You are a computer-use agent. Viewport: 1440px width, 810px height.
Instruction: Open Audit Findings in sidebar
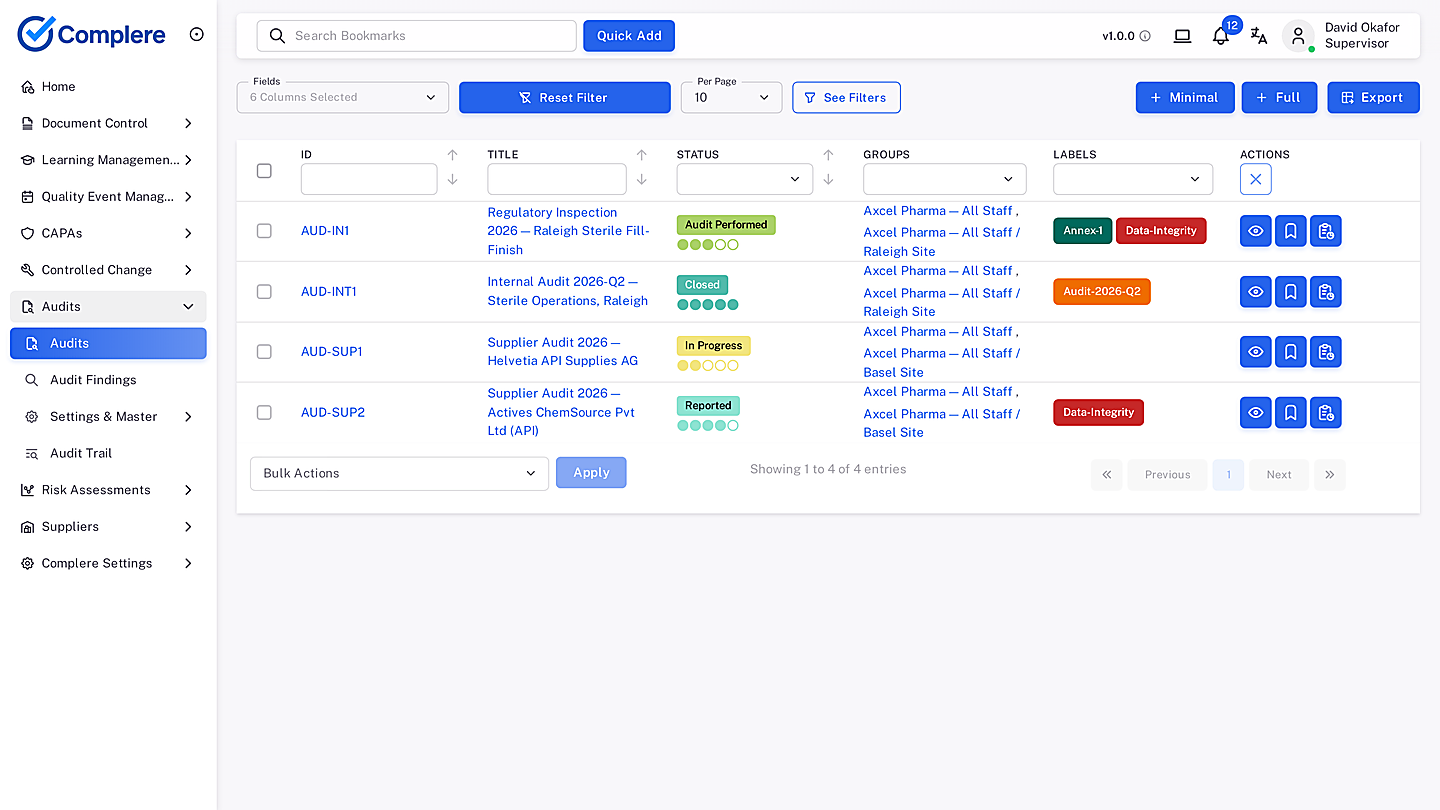point(108,380)
